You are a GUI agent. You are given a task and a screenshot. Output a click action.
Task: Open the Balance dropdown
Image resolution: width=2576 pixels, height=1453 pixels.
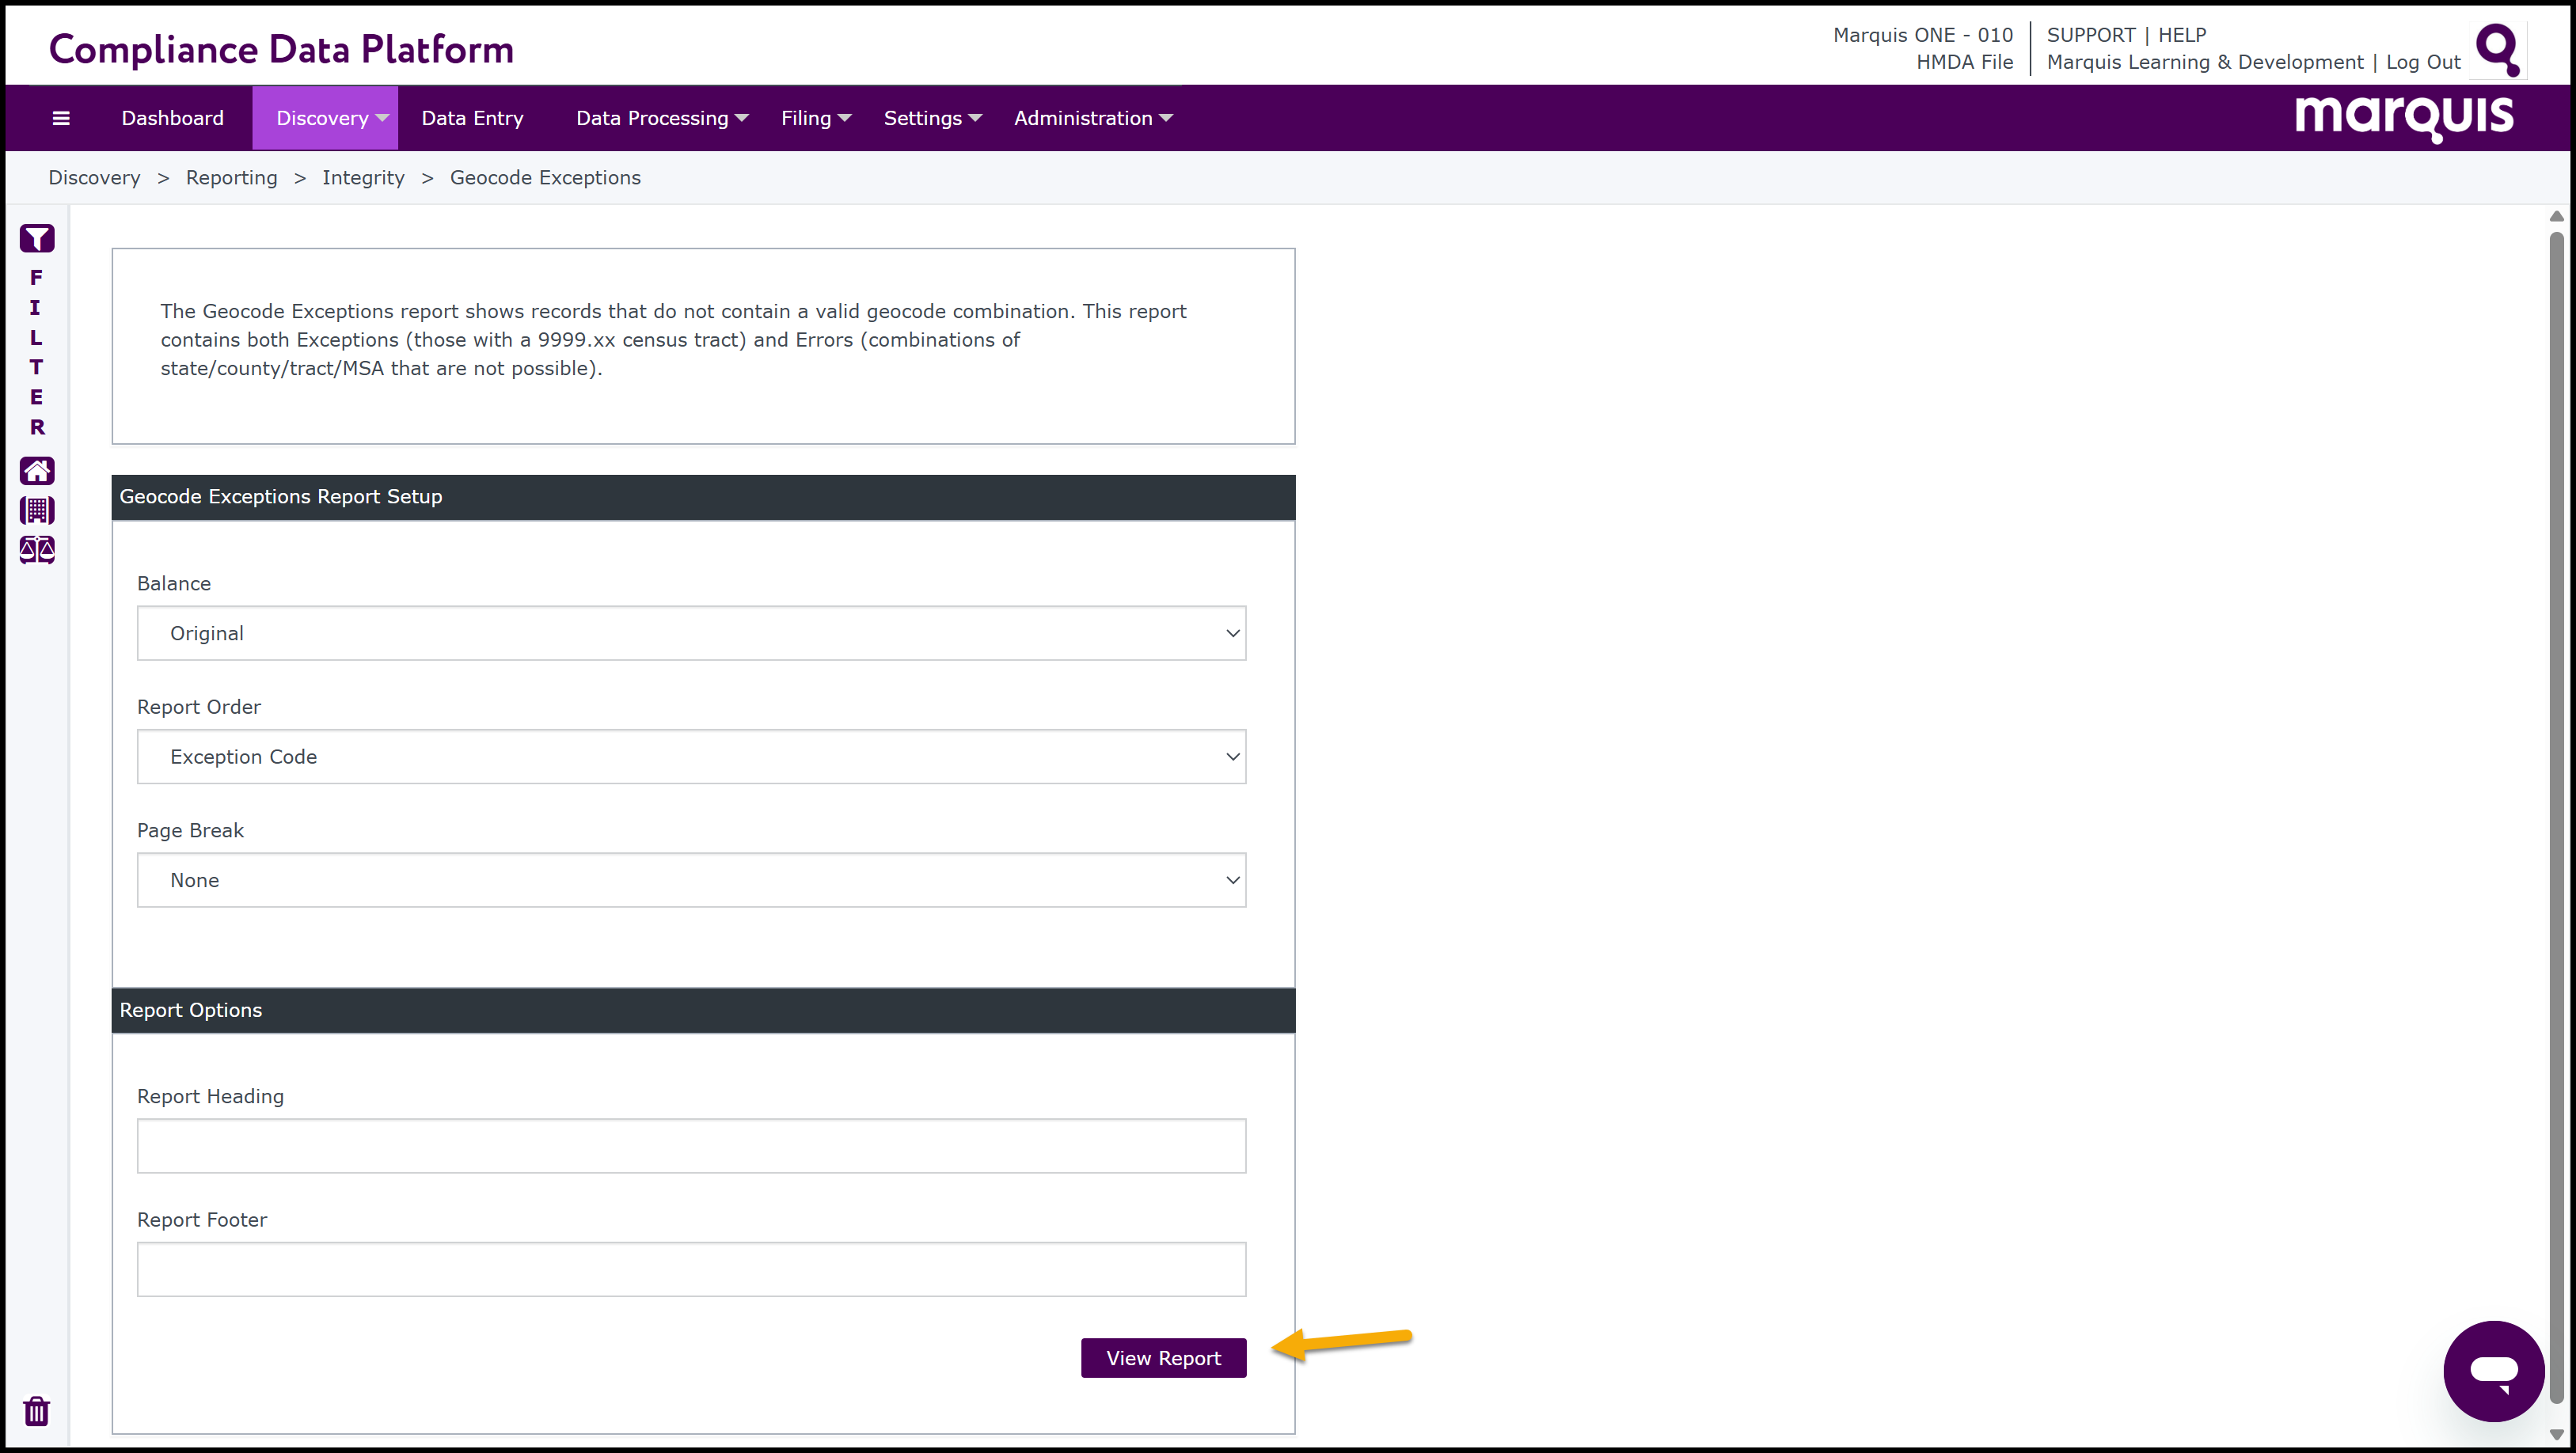[x=691, y=633]
